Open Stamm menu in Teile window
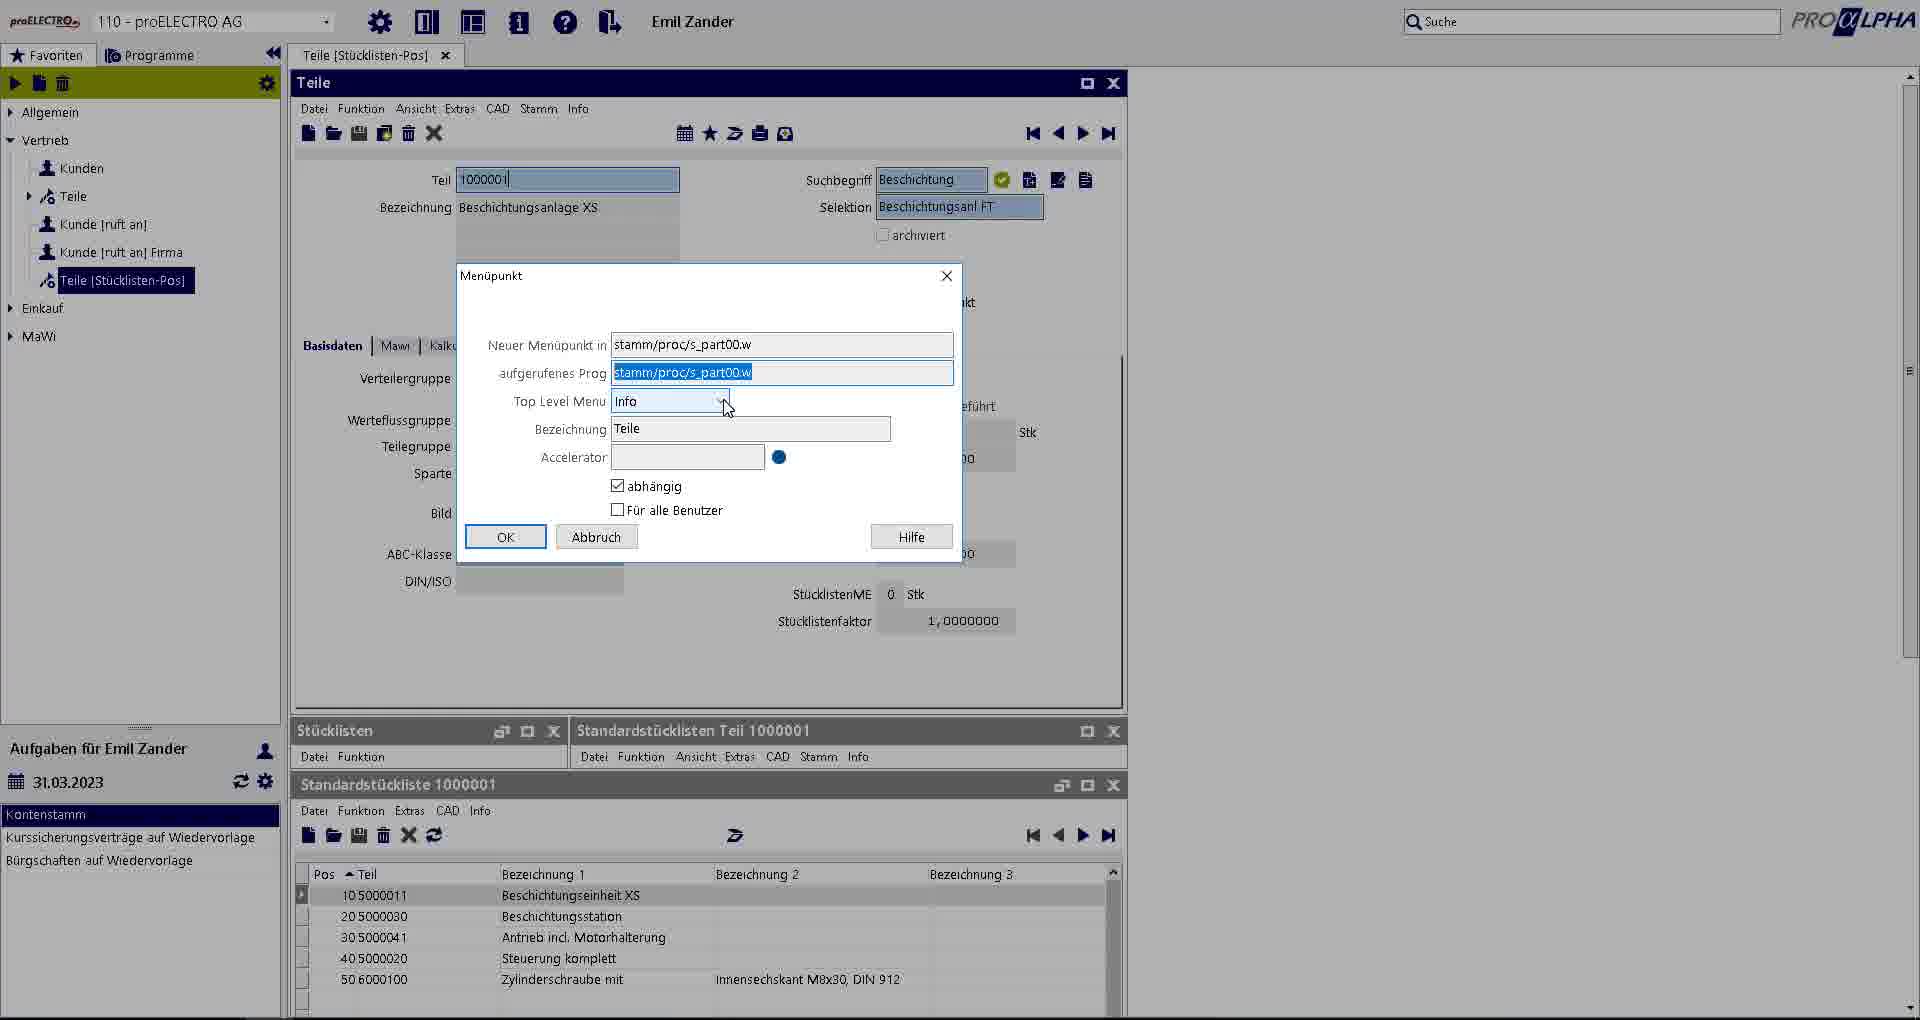 tap(538, 109)
